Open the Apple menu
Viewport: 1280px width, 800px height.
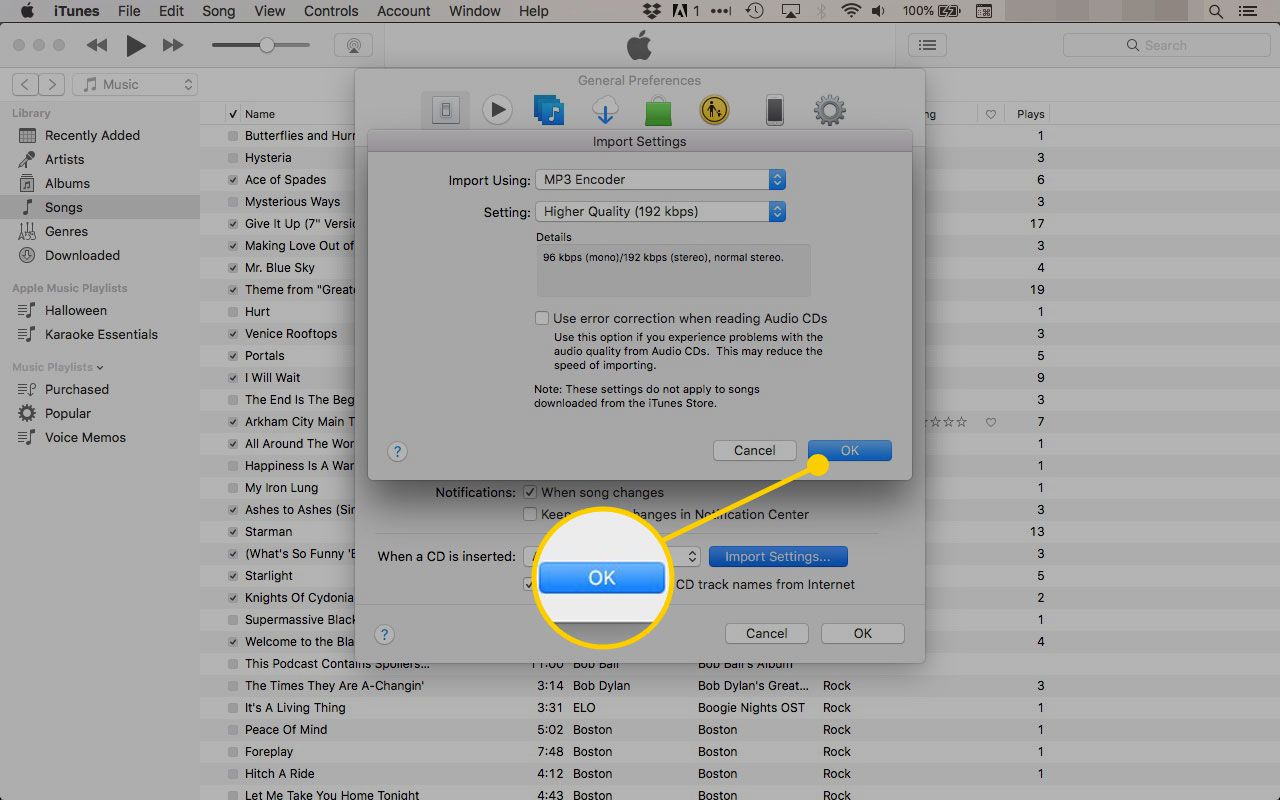(27, 11)
